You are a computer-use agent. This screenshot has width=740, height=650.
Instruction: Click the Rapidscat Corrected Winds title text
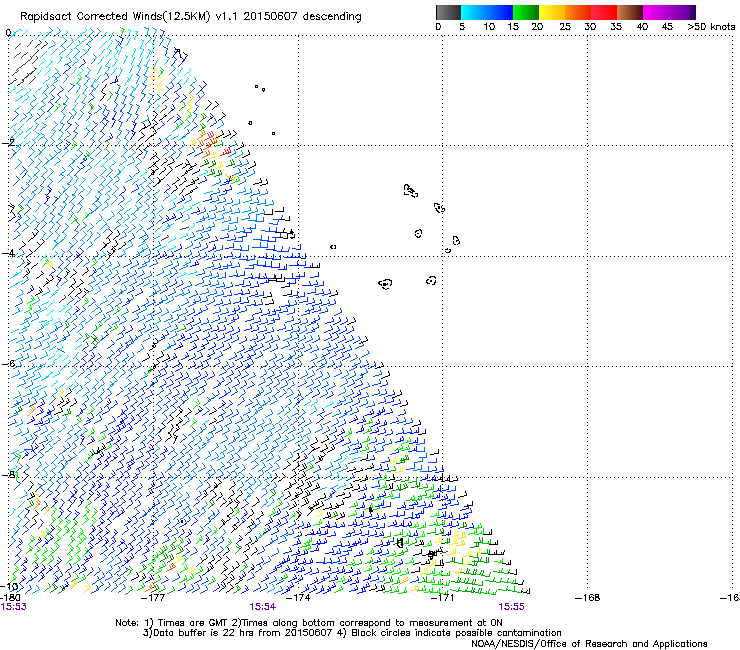191,17
